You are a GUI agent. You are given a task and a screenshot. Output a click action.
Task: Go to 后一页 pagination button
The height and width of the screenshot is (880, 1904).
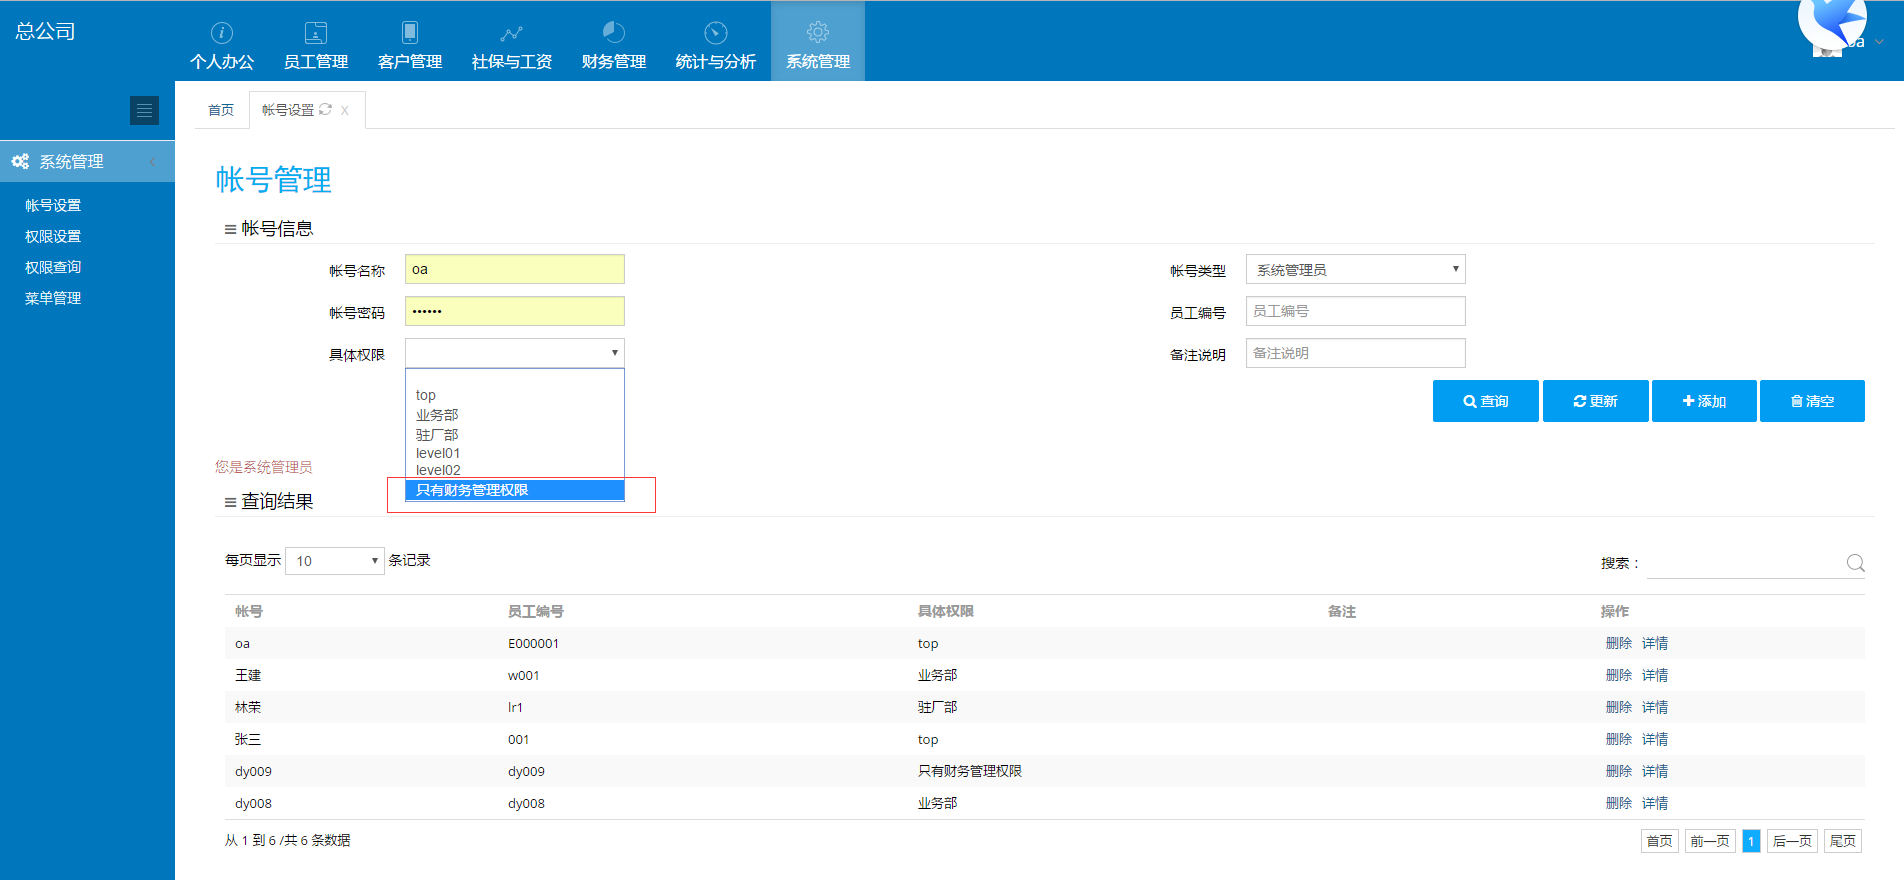pos(1792,841)
